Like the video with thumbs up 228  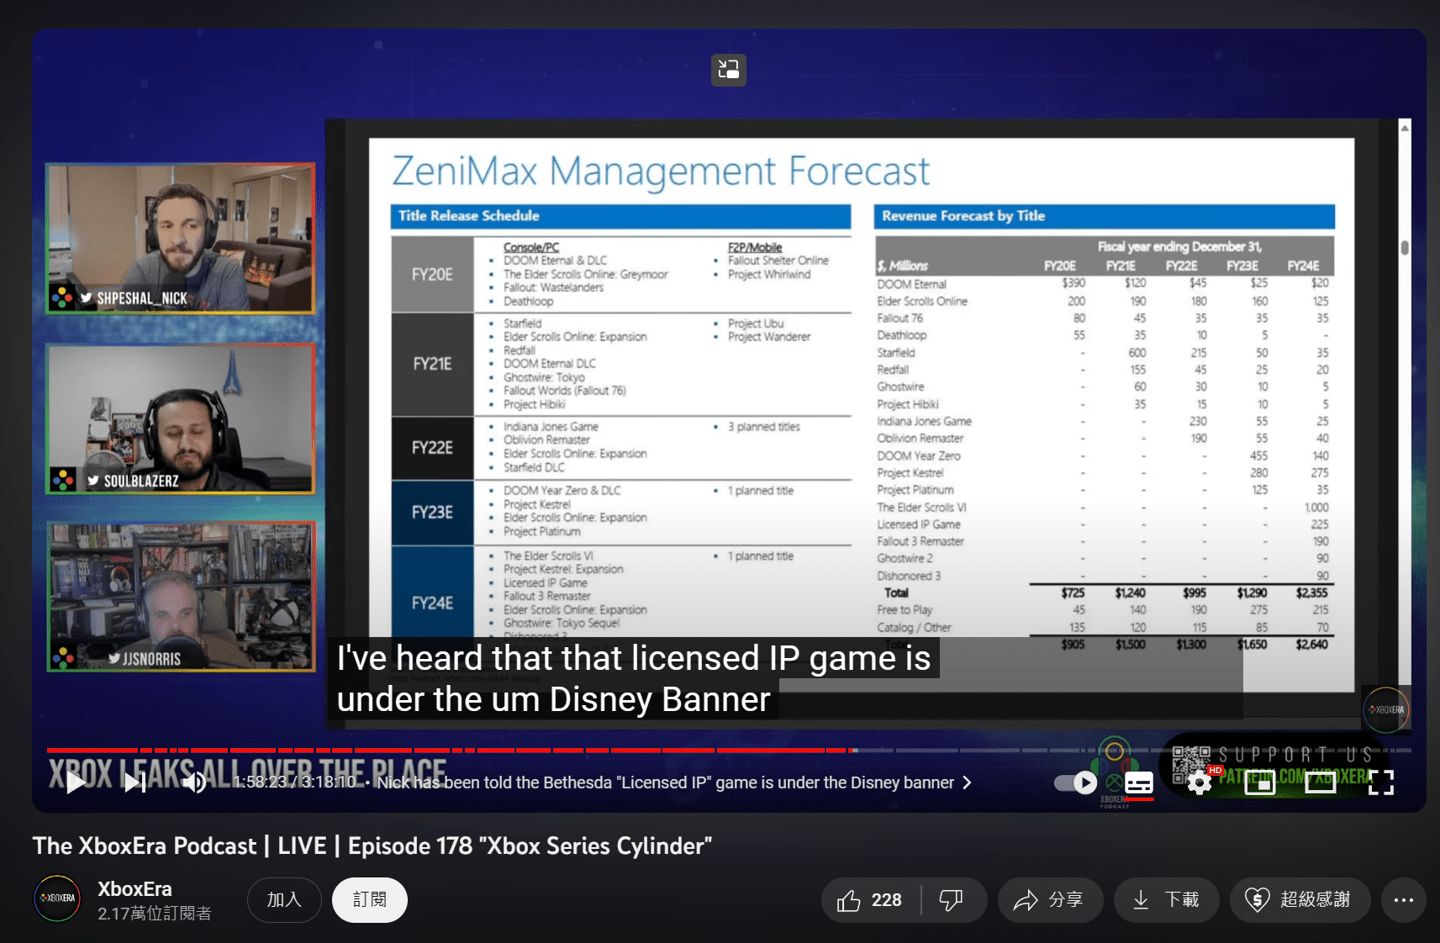[870, 900]
